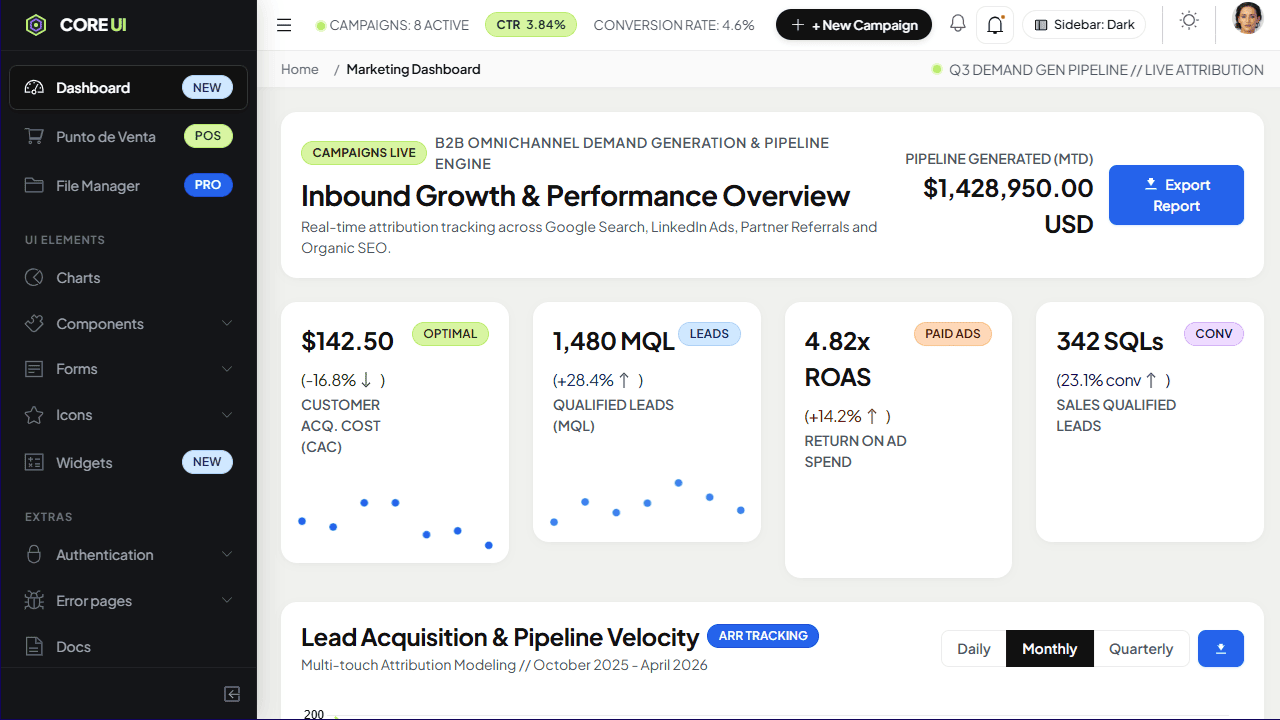1280x720 pixels.
Task: Open File Manager menu item
Action: click(x=128, y=186)
